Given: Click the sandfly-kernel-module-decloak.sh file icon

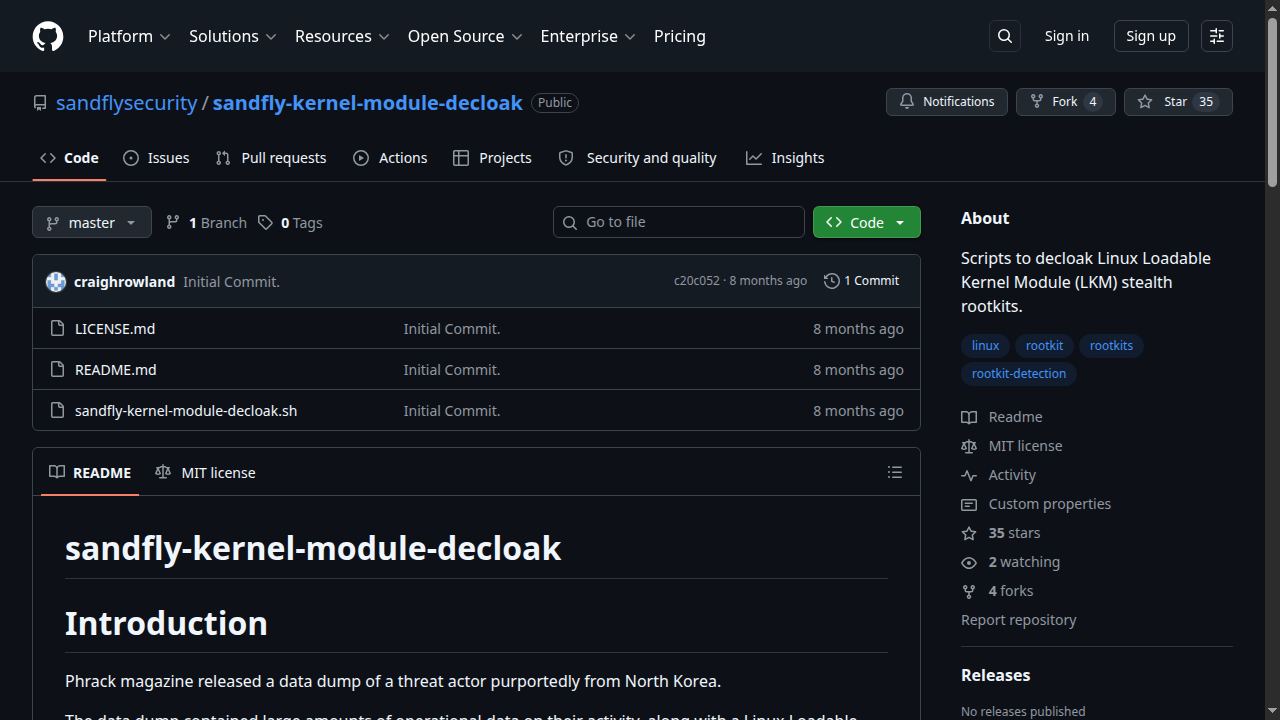Looking at the screenshot, I should (58, 411).
